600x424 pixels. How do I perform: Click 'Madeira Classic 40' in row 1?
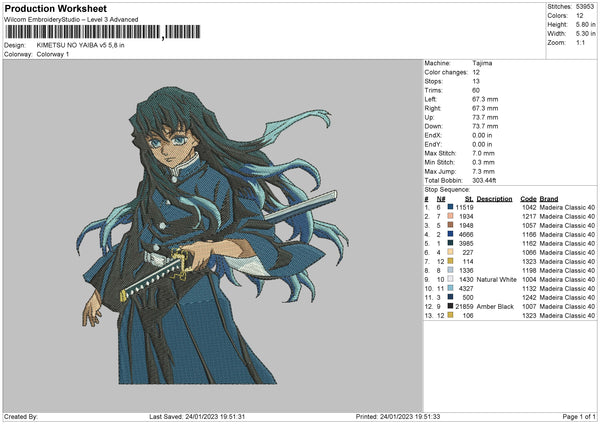coord(567,207)
